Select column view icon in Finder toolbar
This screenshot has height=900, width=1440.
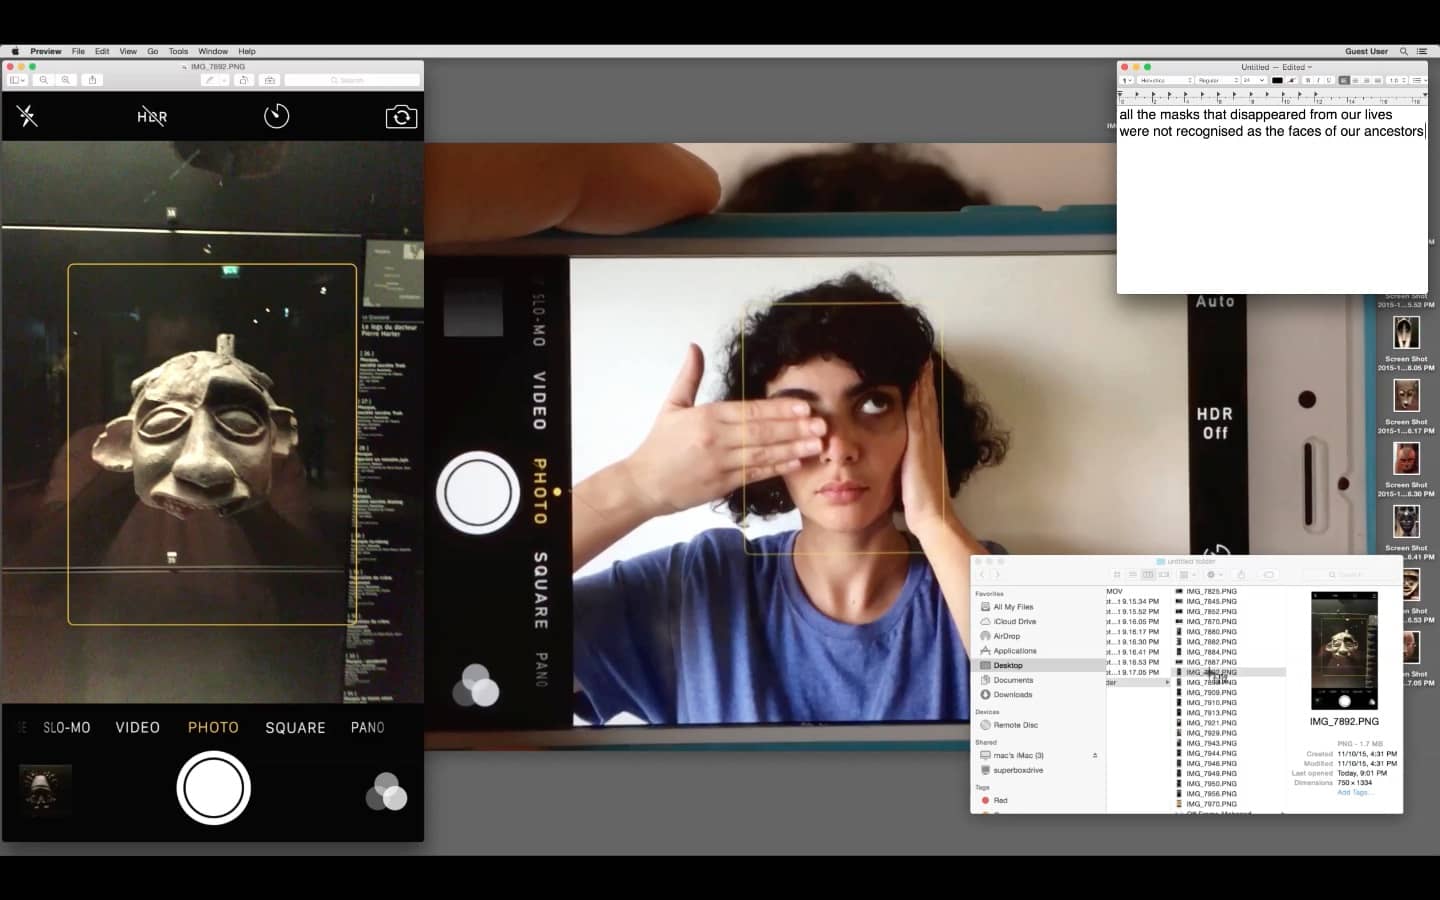point(1148,575)
